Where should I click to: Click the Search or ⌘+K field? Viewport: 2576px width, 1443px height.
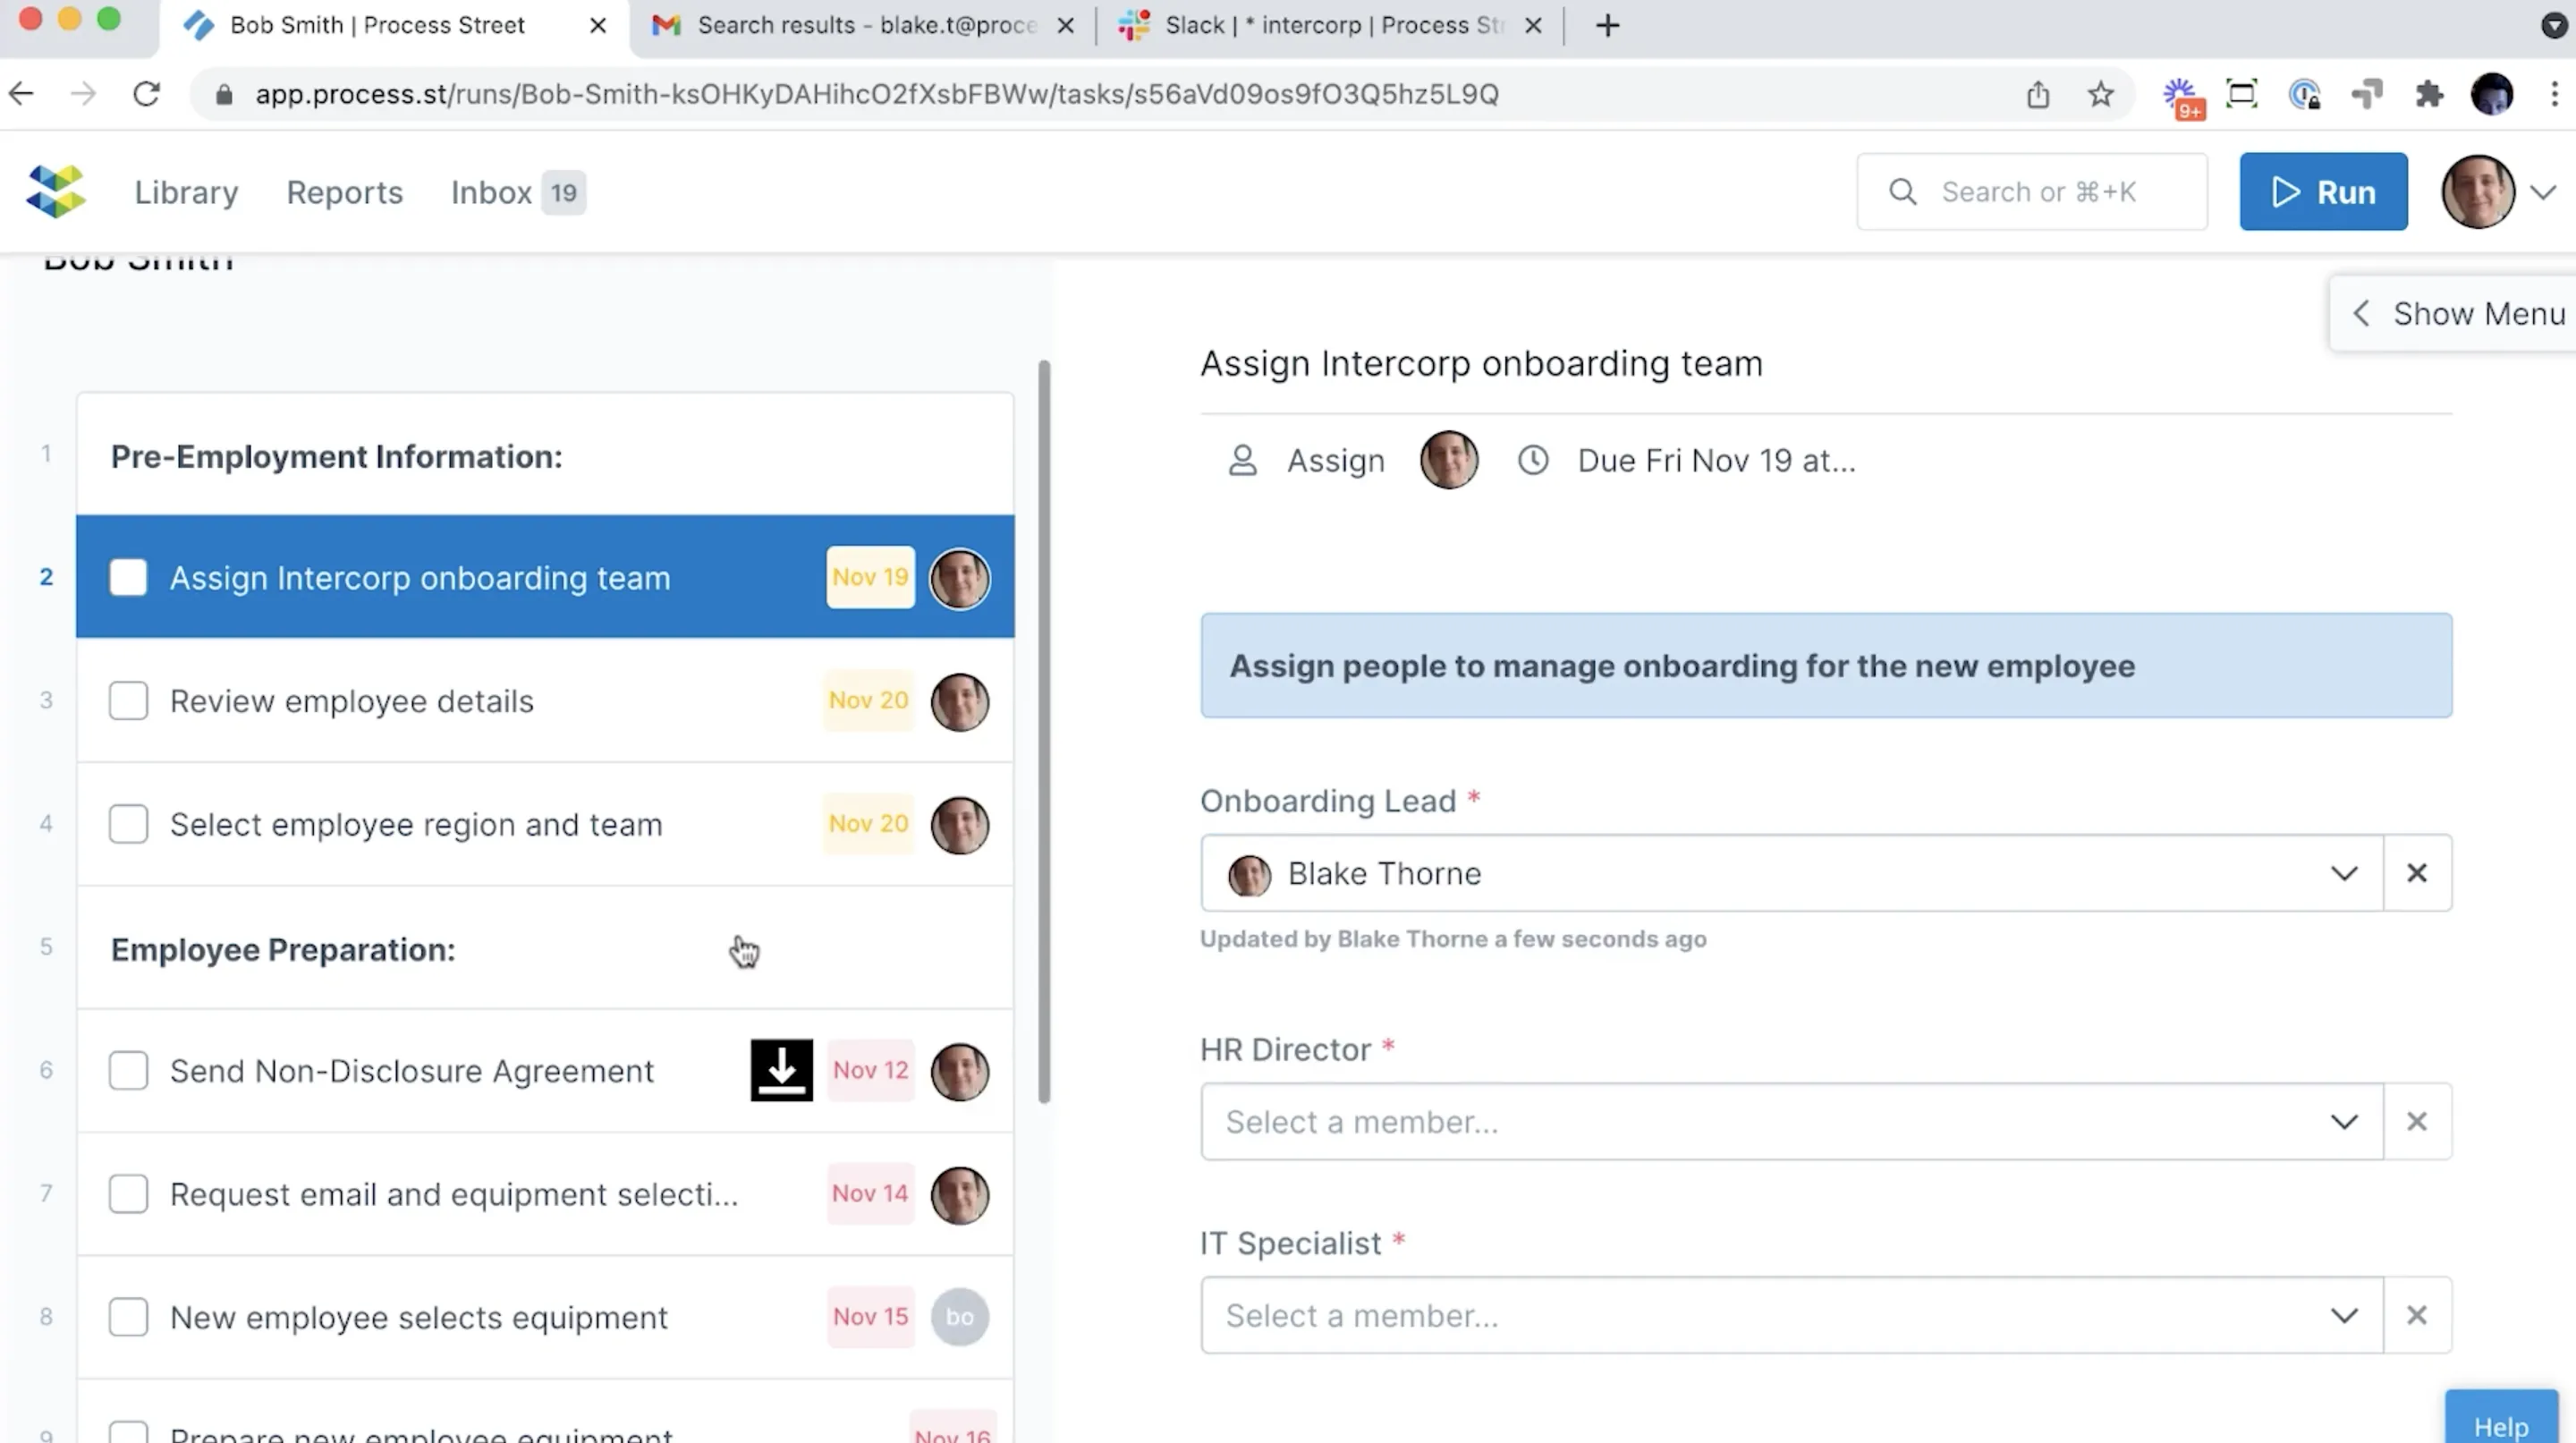2032,191
